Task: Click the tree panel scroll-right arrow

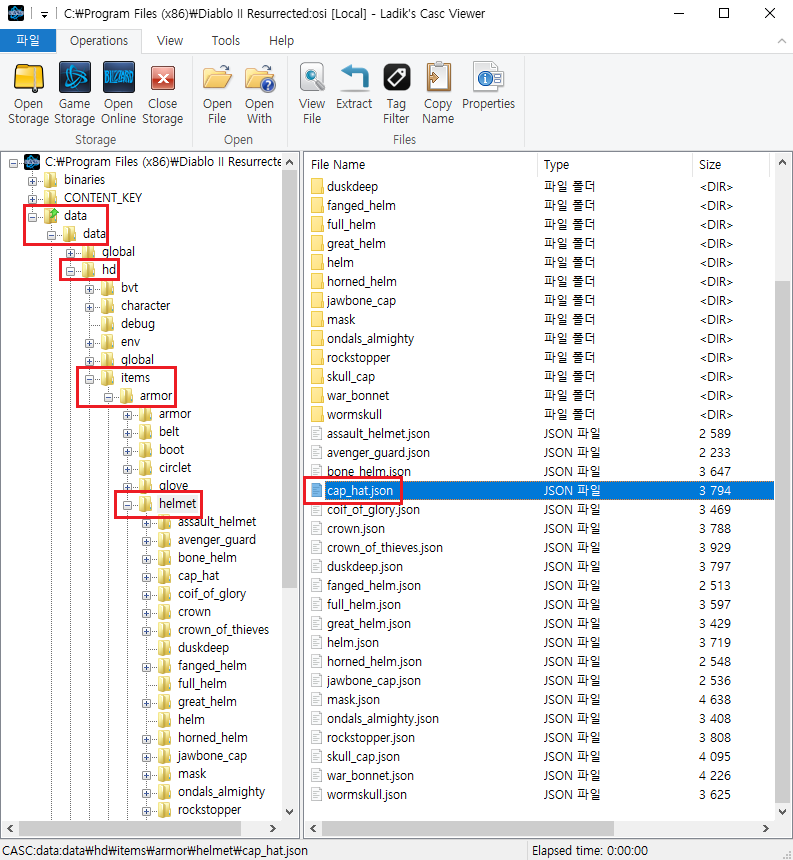Action: coord(273,828)
